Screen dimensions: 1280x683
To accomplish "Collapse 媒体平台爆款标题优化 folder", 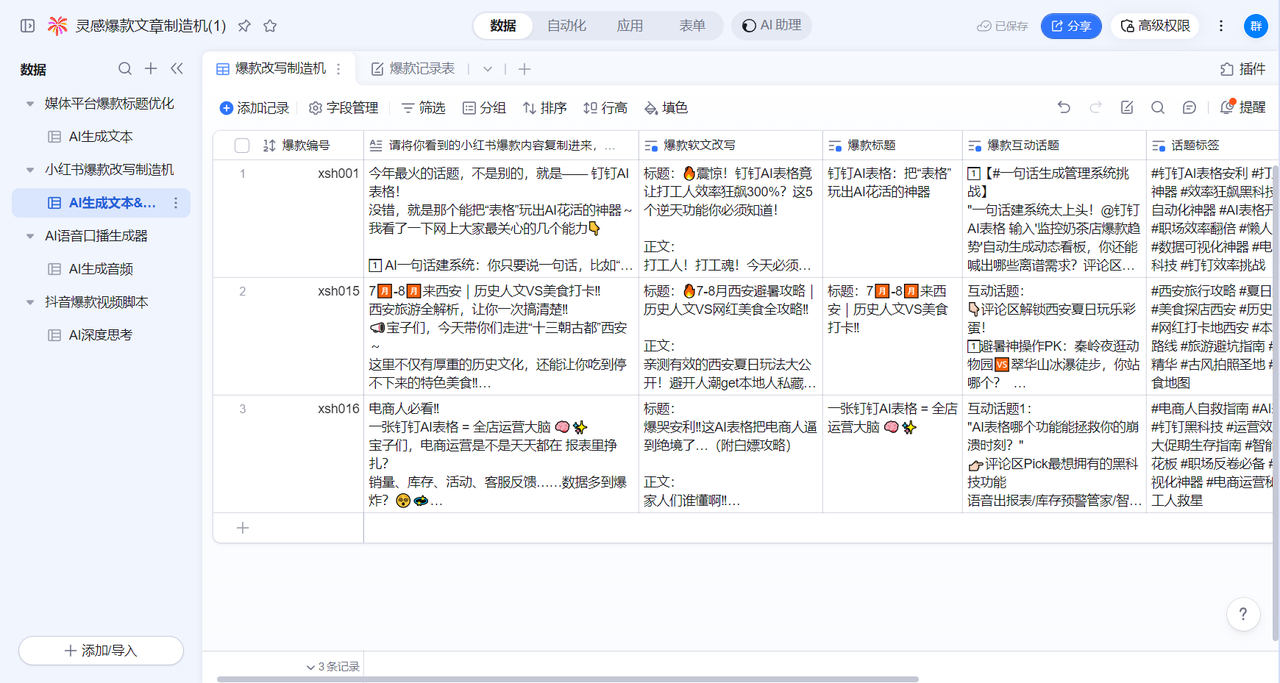I will tap(30, 104).
